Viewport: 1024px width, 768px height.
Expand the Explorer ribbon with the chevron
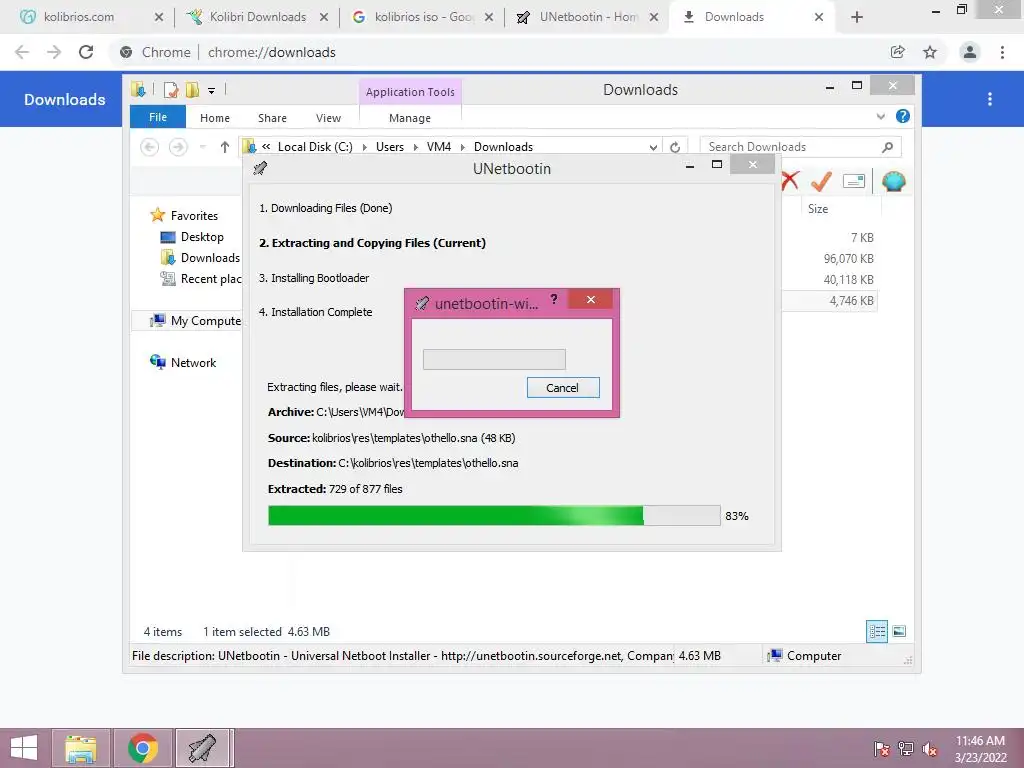(880, 117)
